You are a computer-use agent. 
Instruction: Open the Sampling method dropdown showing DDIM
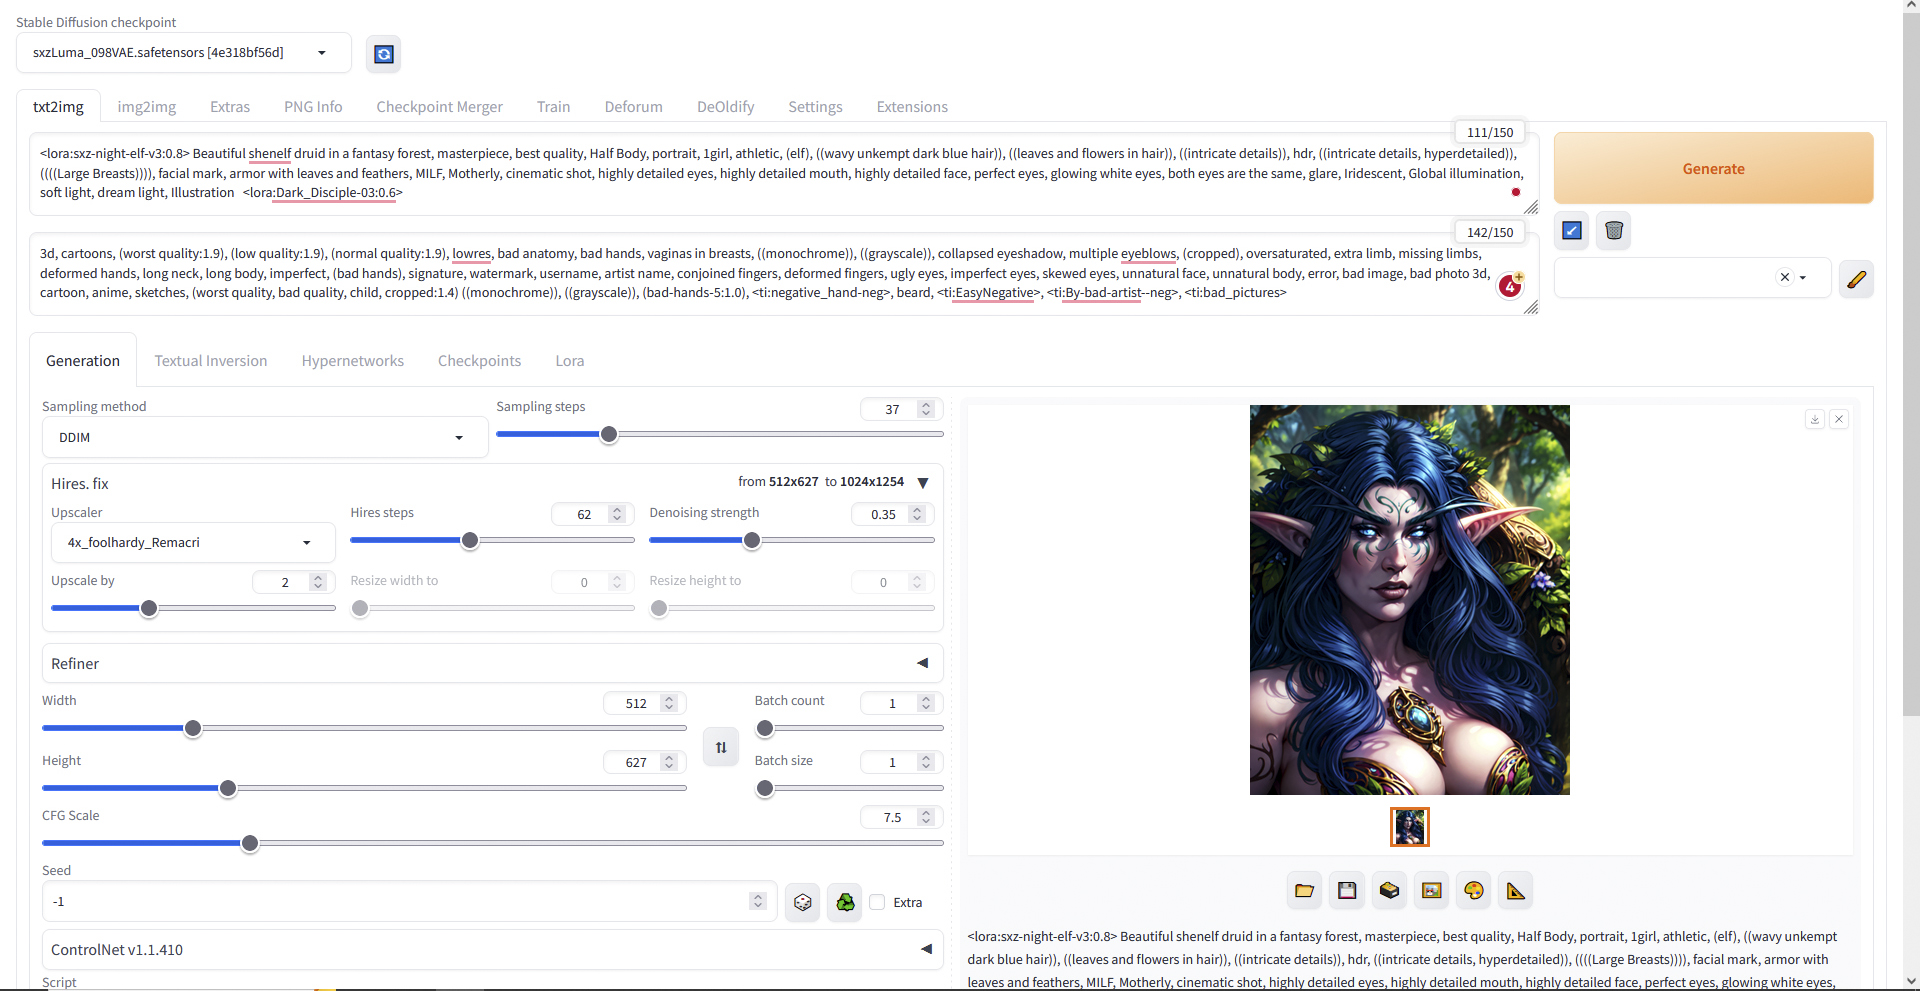pyautogui.click(x=264, y=438)
